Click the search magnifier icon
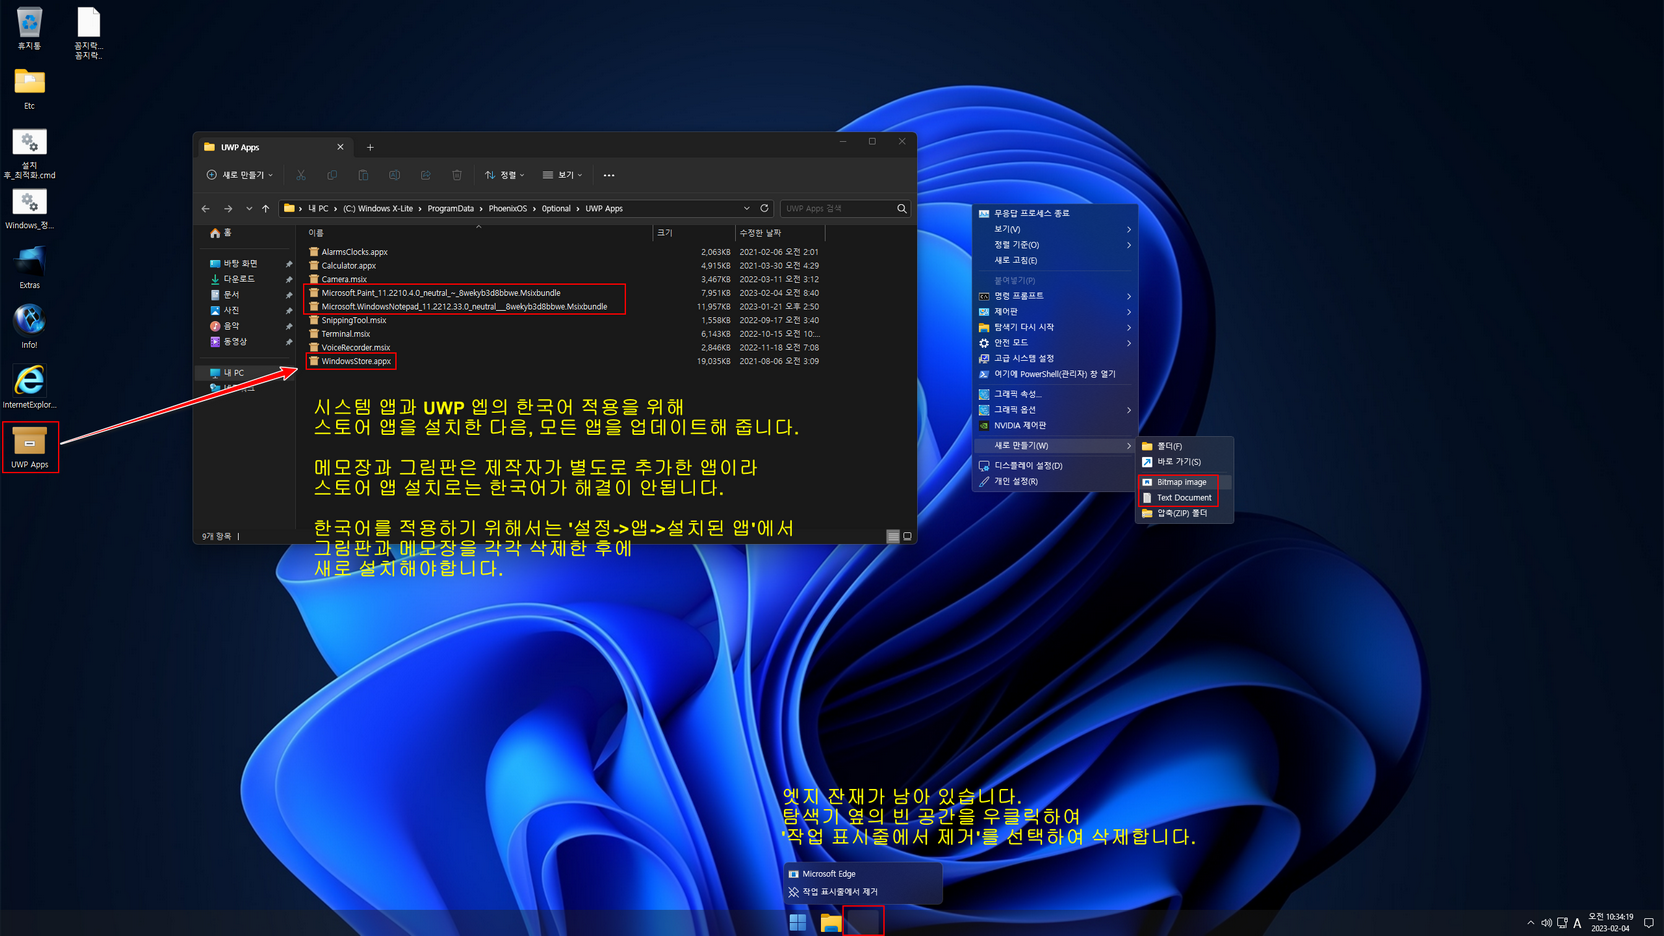The height and width of the screenshot is (936, 1664). [901, 209]
